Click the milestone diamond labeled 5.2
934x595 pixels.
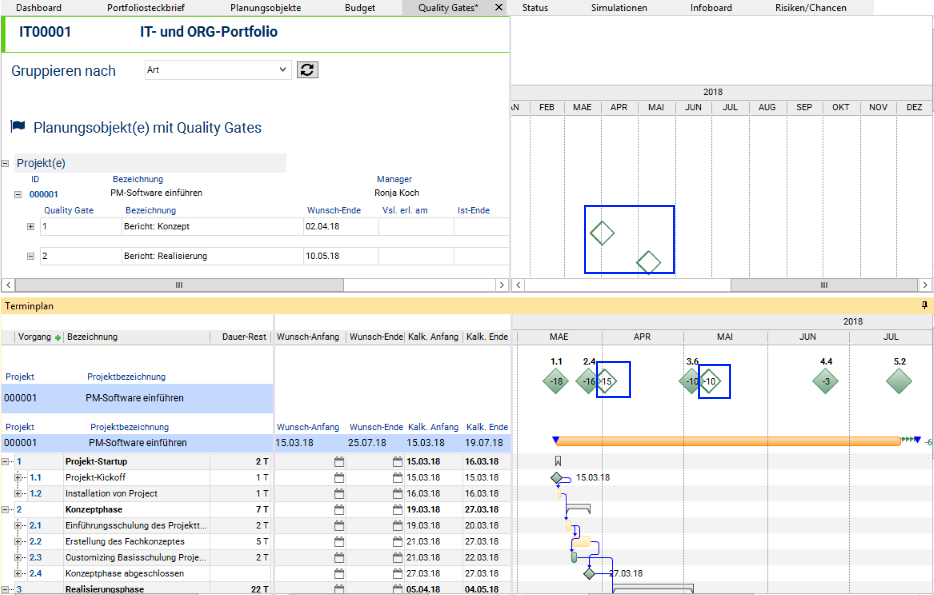pyautogui.click(x=899, y=381)
